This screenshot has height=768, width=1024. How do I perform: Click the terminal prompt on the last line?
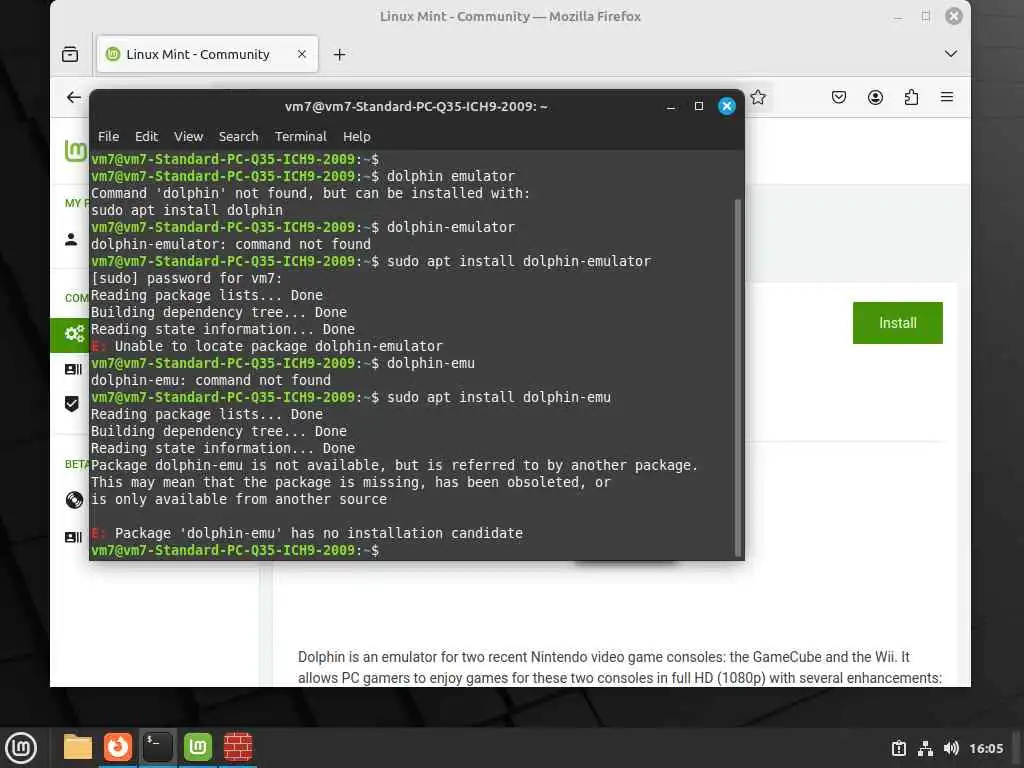[x=235, y=551]
